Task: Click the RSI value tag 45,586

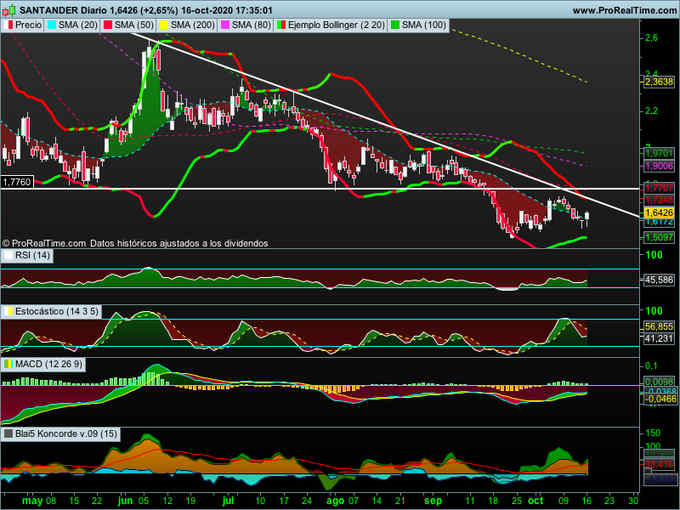Action: (x=659, y=280)
